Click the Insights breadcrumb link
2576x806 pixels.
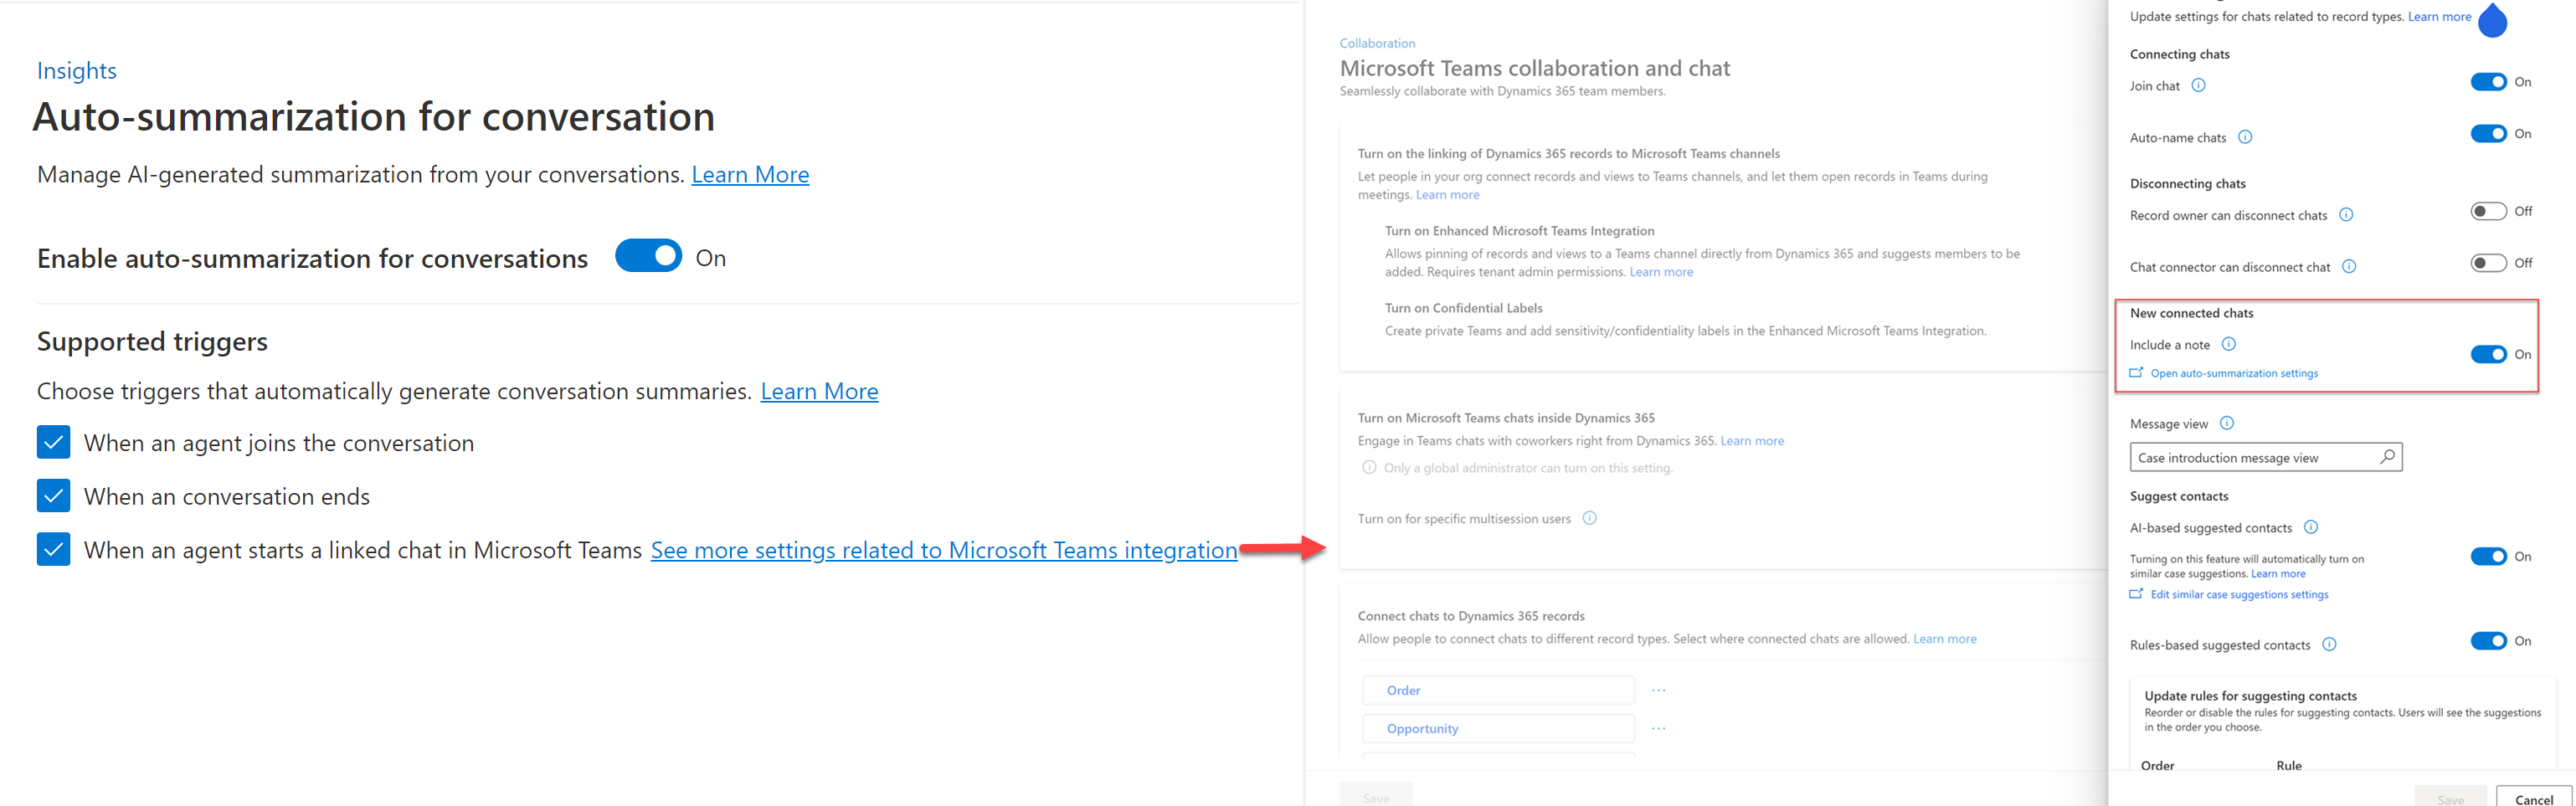pos(77,71)
